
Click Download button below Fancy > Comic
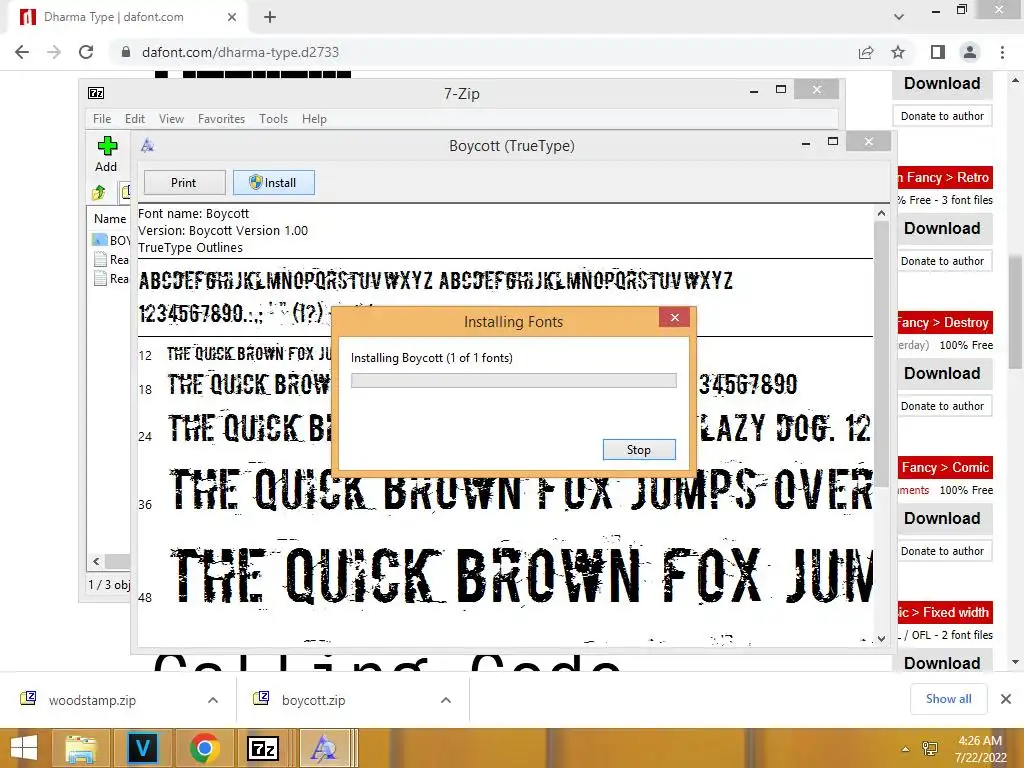click(942, 519)
